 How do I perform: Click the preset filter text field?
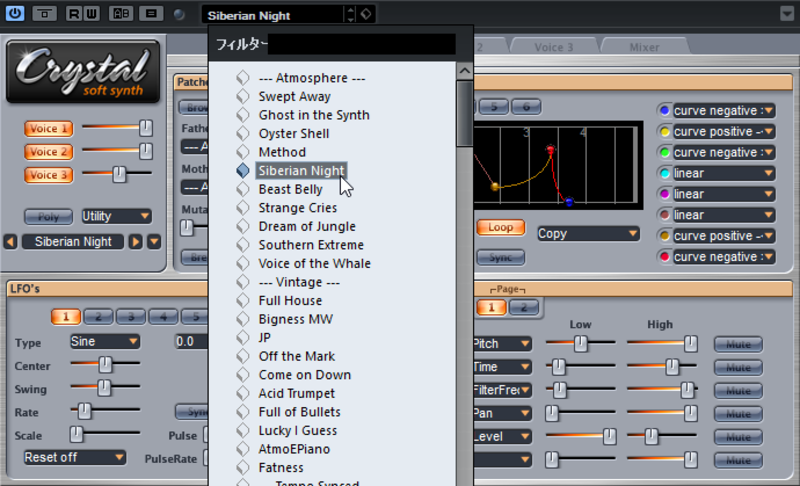pyautogui.click(x=361, y=44)
